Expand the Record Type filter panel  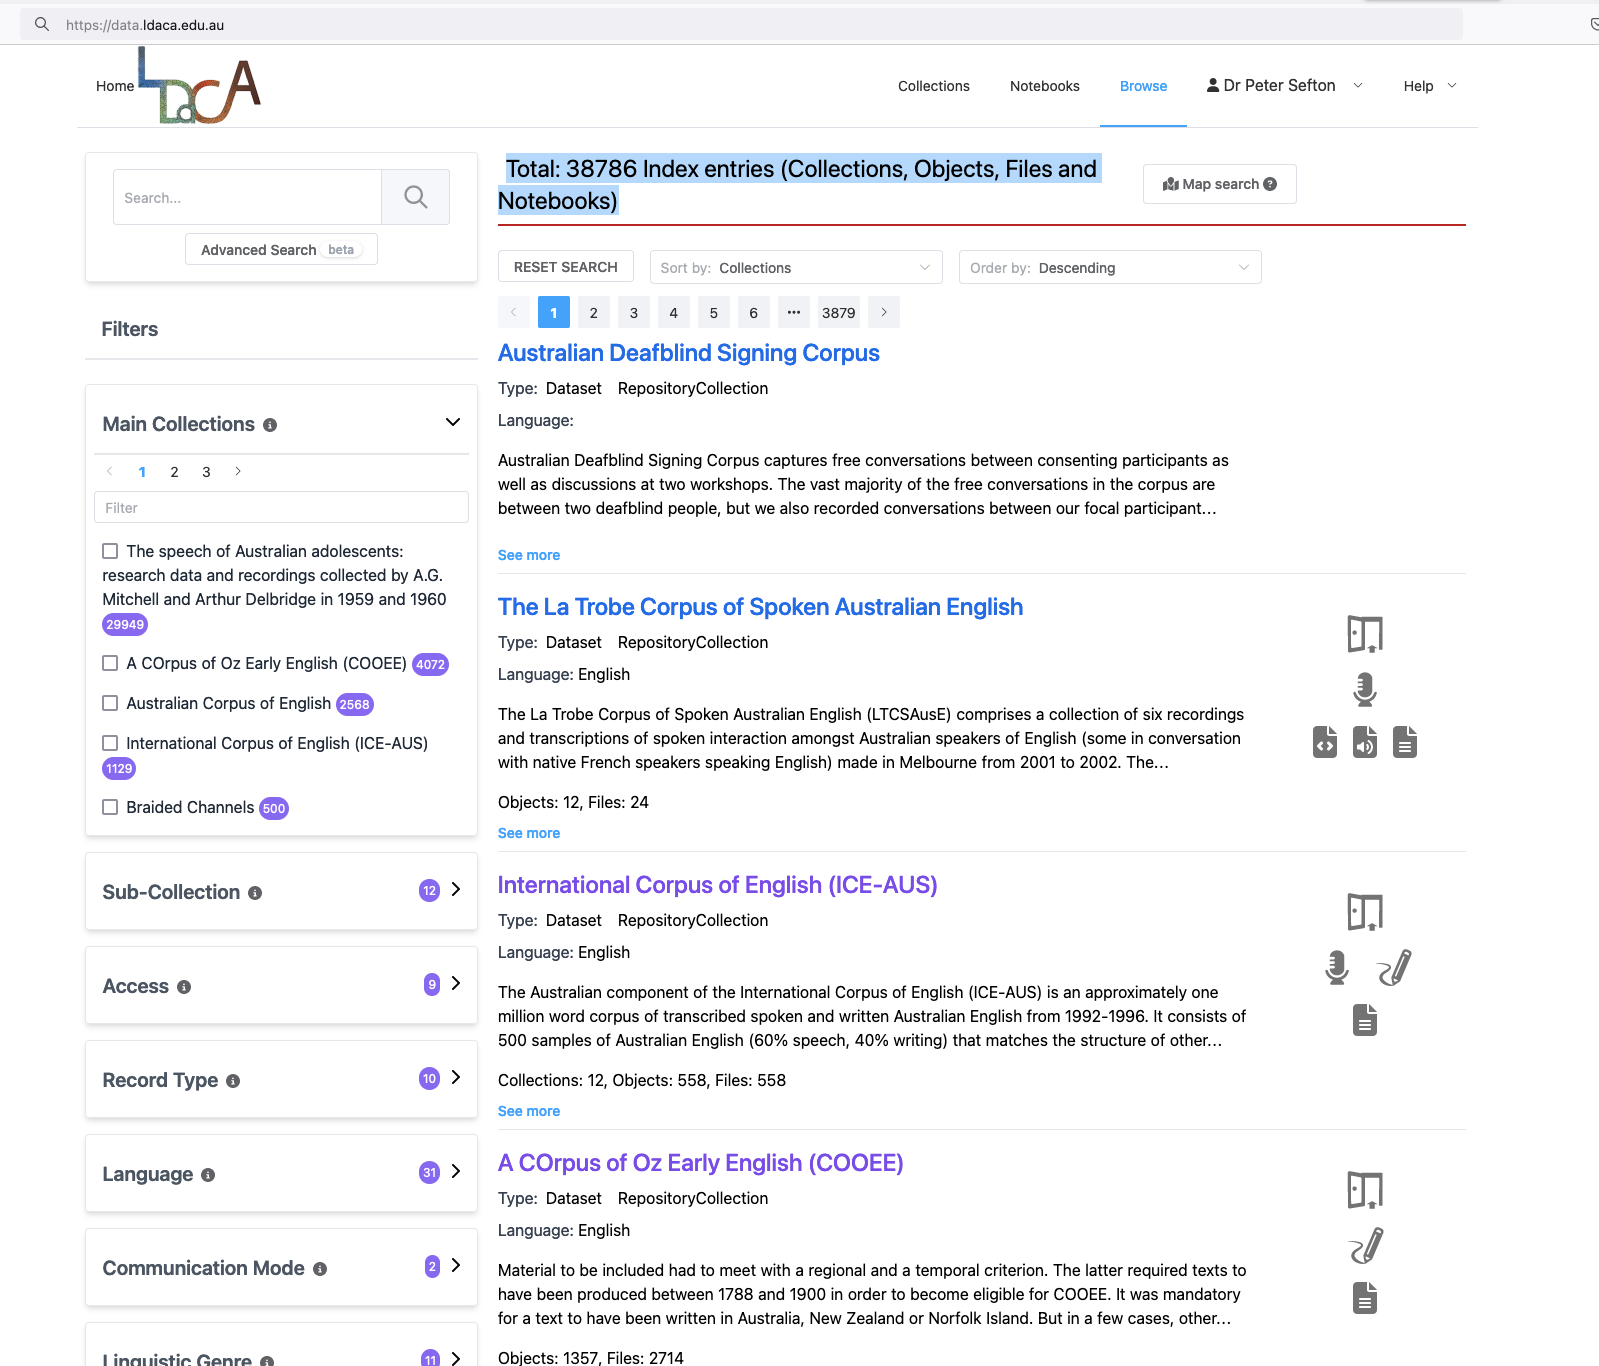point(456,1078)
